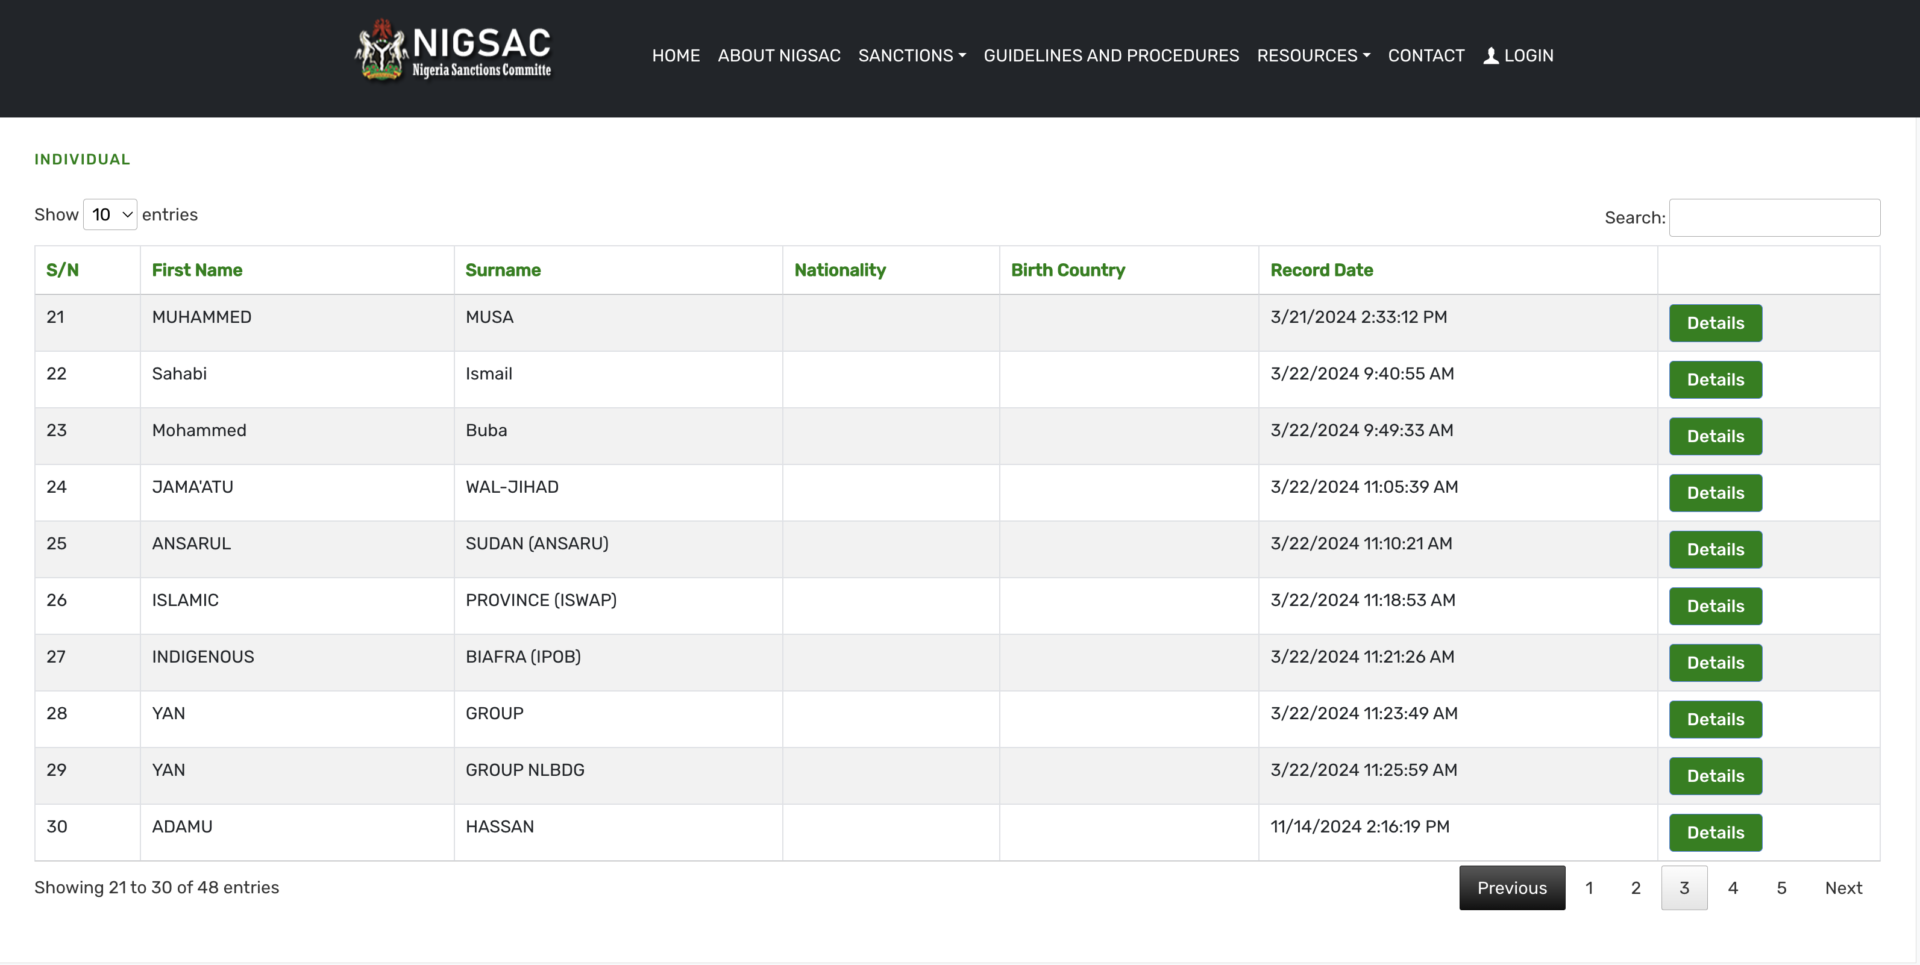Open Details for ADAMU HASSAN
This screenshot has width=1920, height=965.
(1714, 833)
